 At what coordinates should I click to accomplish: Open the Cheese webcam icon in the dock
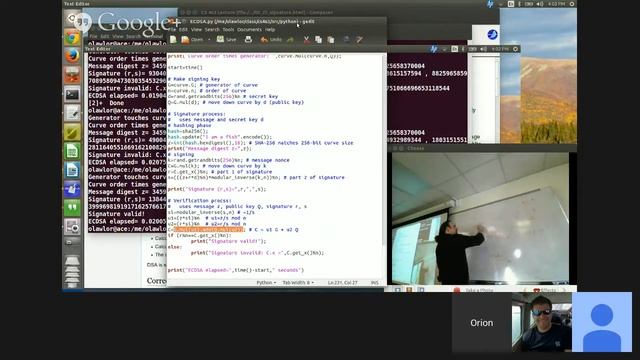72,227
